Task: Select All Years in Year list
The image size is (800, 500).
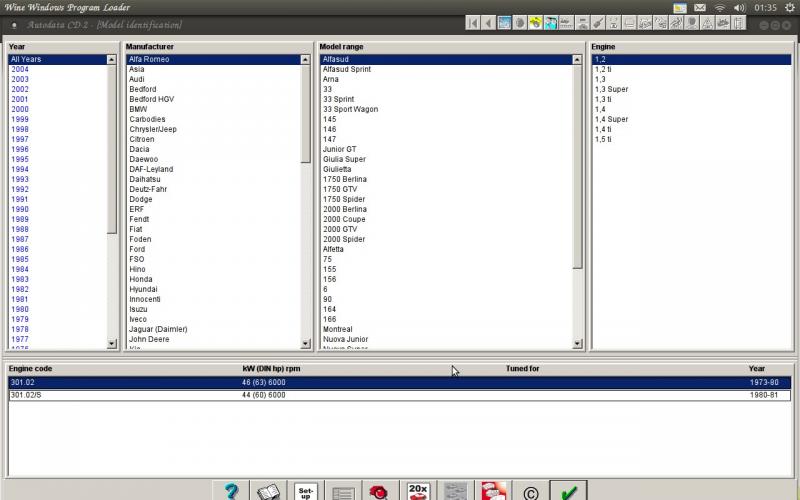Action: tap(57, 59)
